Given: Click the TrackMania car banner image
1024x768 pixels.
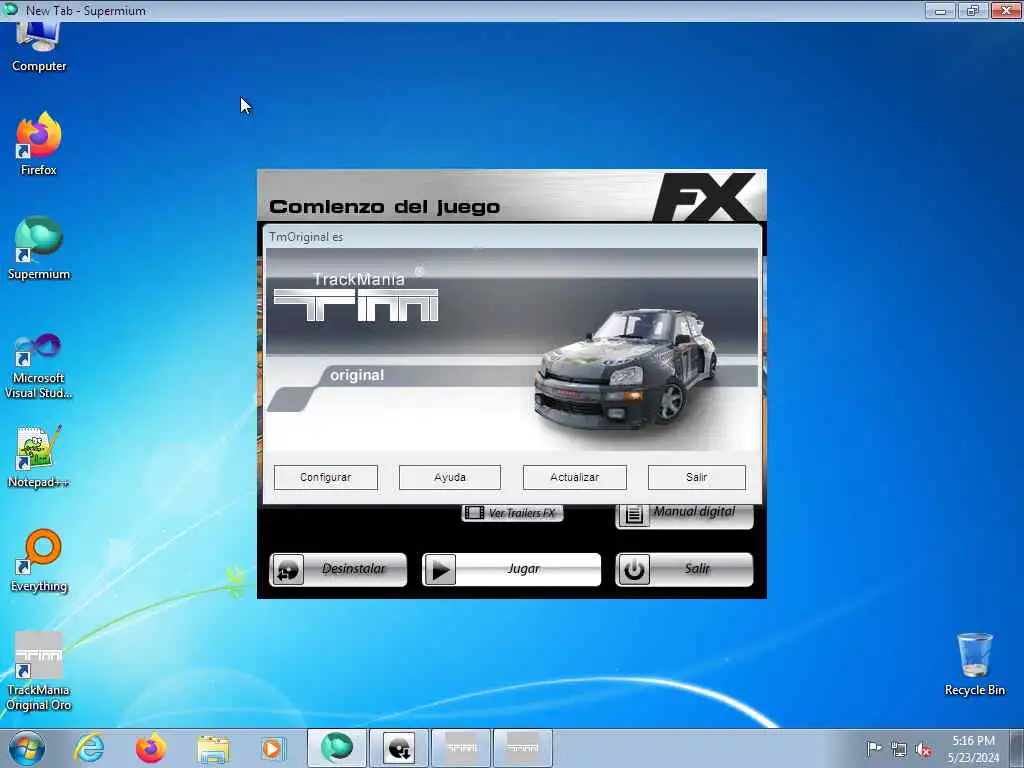Looking at the screenshot, I should click(x=512, y=349).
